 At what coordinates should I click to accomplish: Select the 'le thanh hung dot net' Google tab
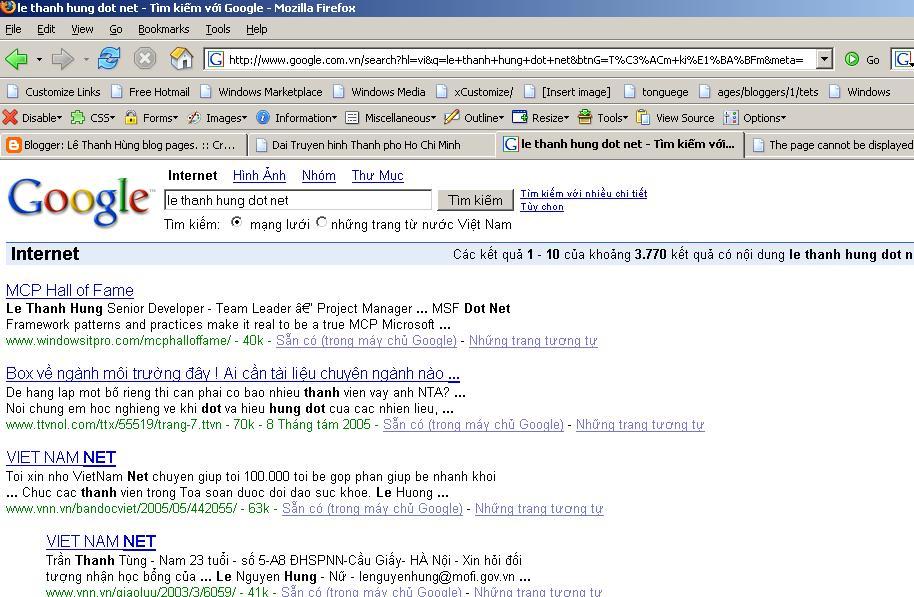620,144
